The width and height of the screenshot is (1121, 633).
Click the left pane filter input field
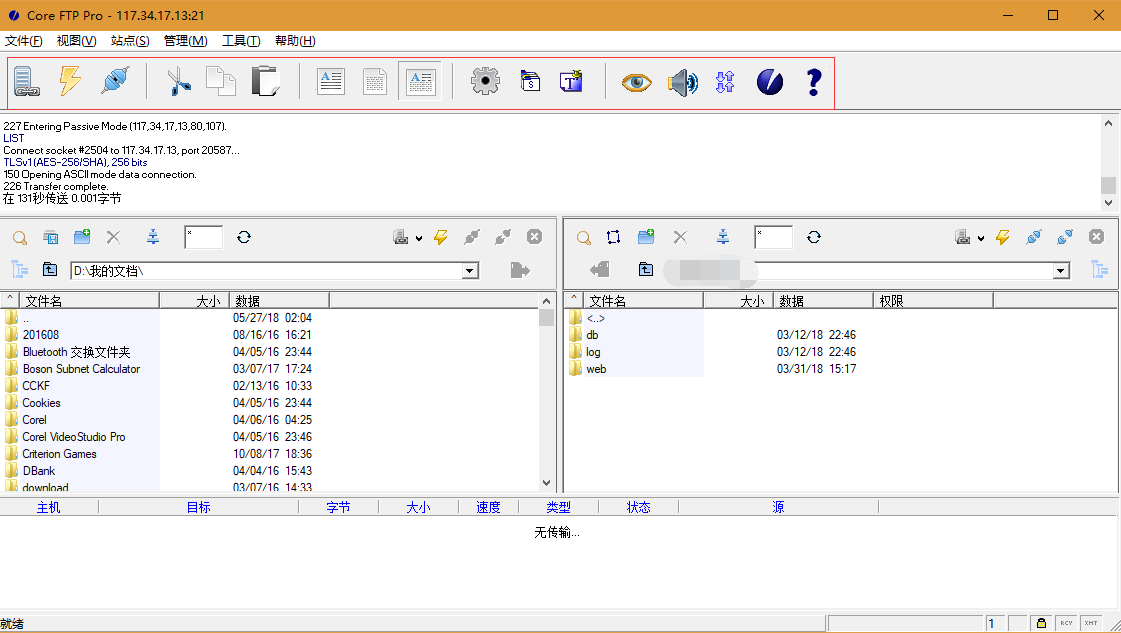coord(203,237)
